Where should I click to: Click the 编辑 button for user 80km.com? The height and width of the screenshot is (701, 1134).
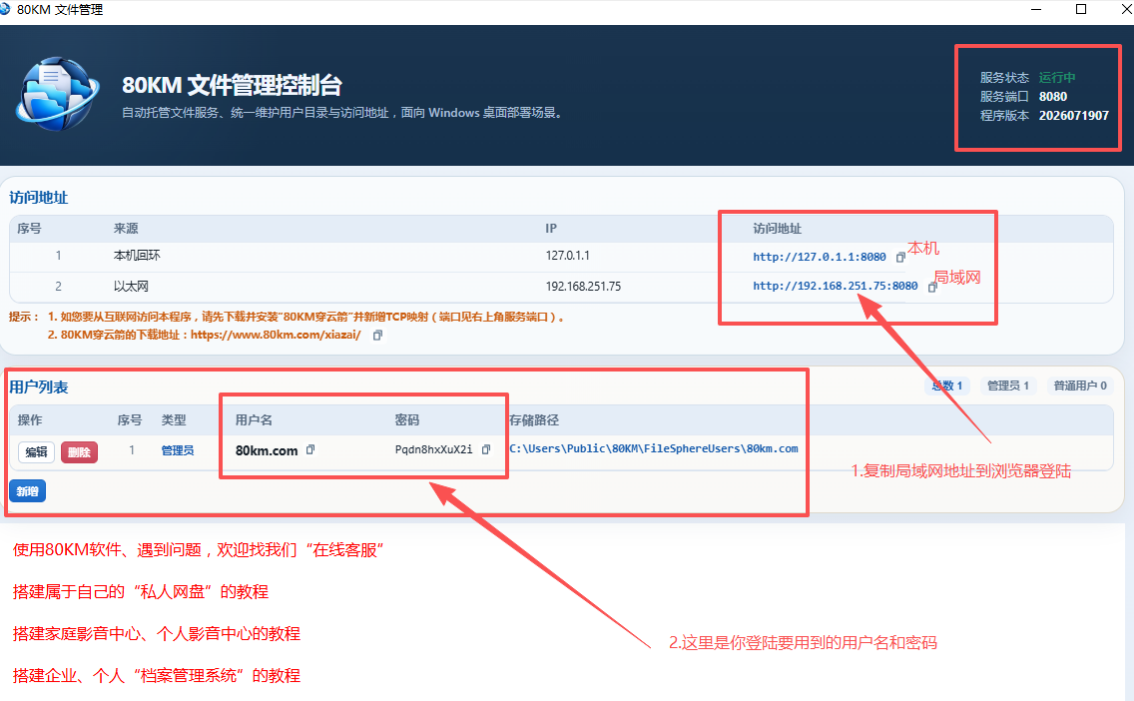click(36, 452)
